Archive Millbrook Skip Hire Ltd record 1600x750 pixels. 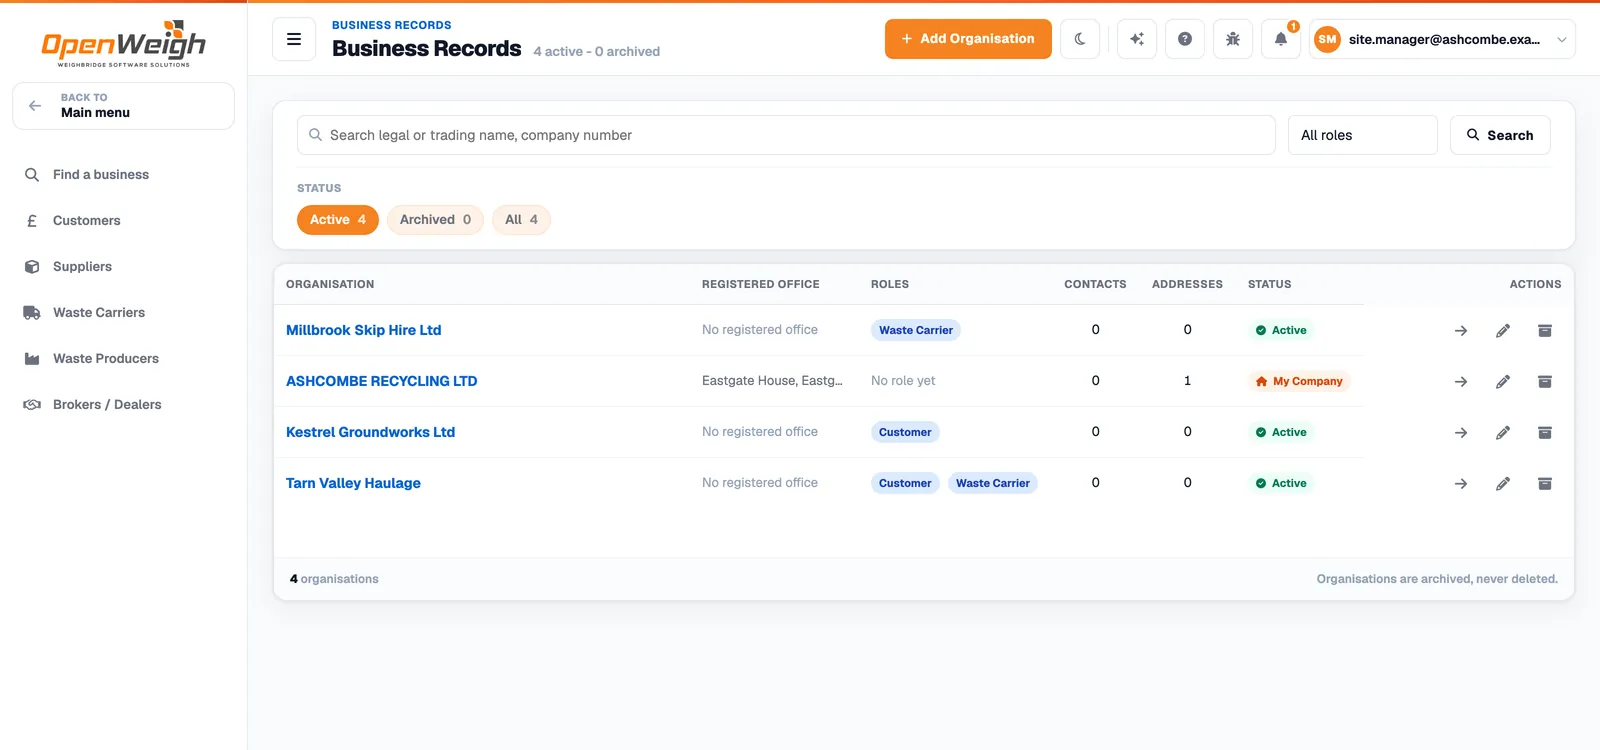coord(1545,330)
